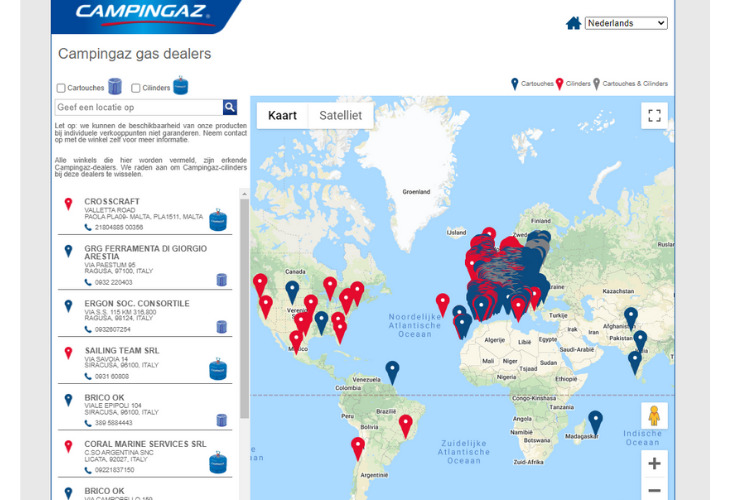Click cylinder icon in CROSSCRAFT row
This screenshot has height=500, width=730.
click(217, 220)
